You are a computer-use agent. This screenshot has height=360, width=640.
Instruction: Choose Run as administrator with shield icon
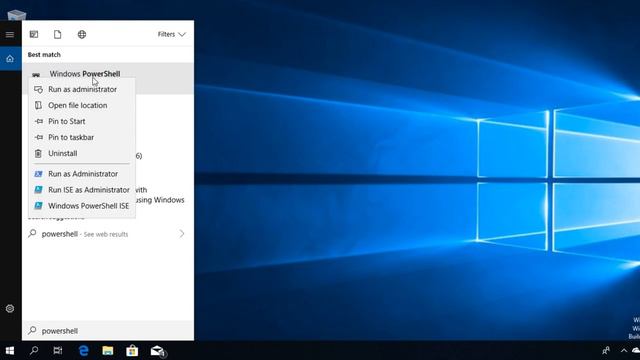point(82,89)
